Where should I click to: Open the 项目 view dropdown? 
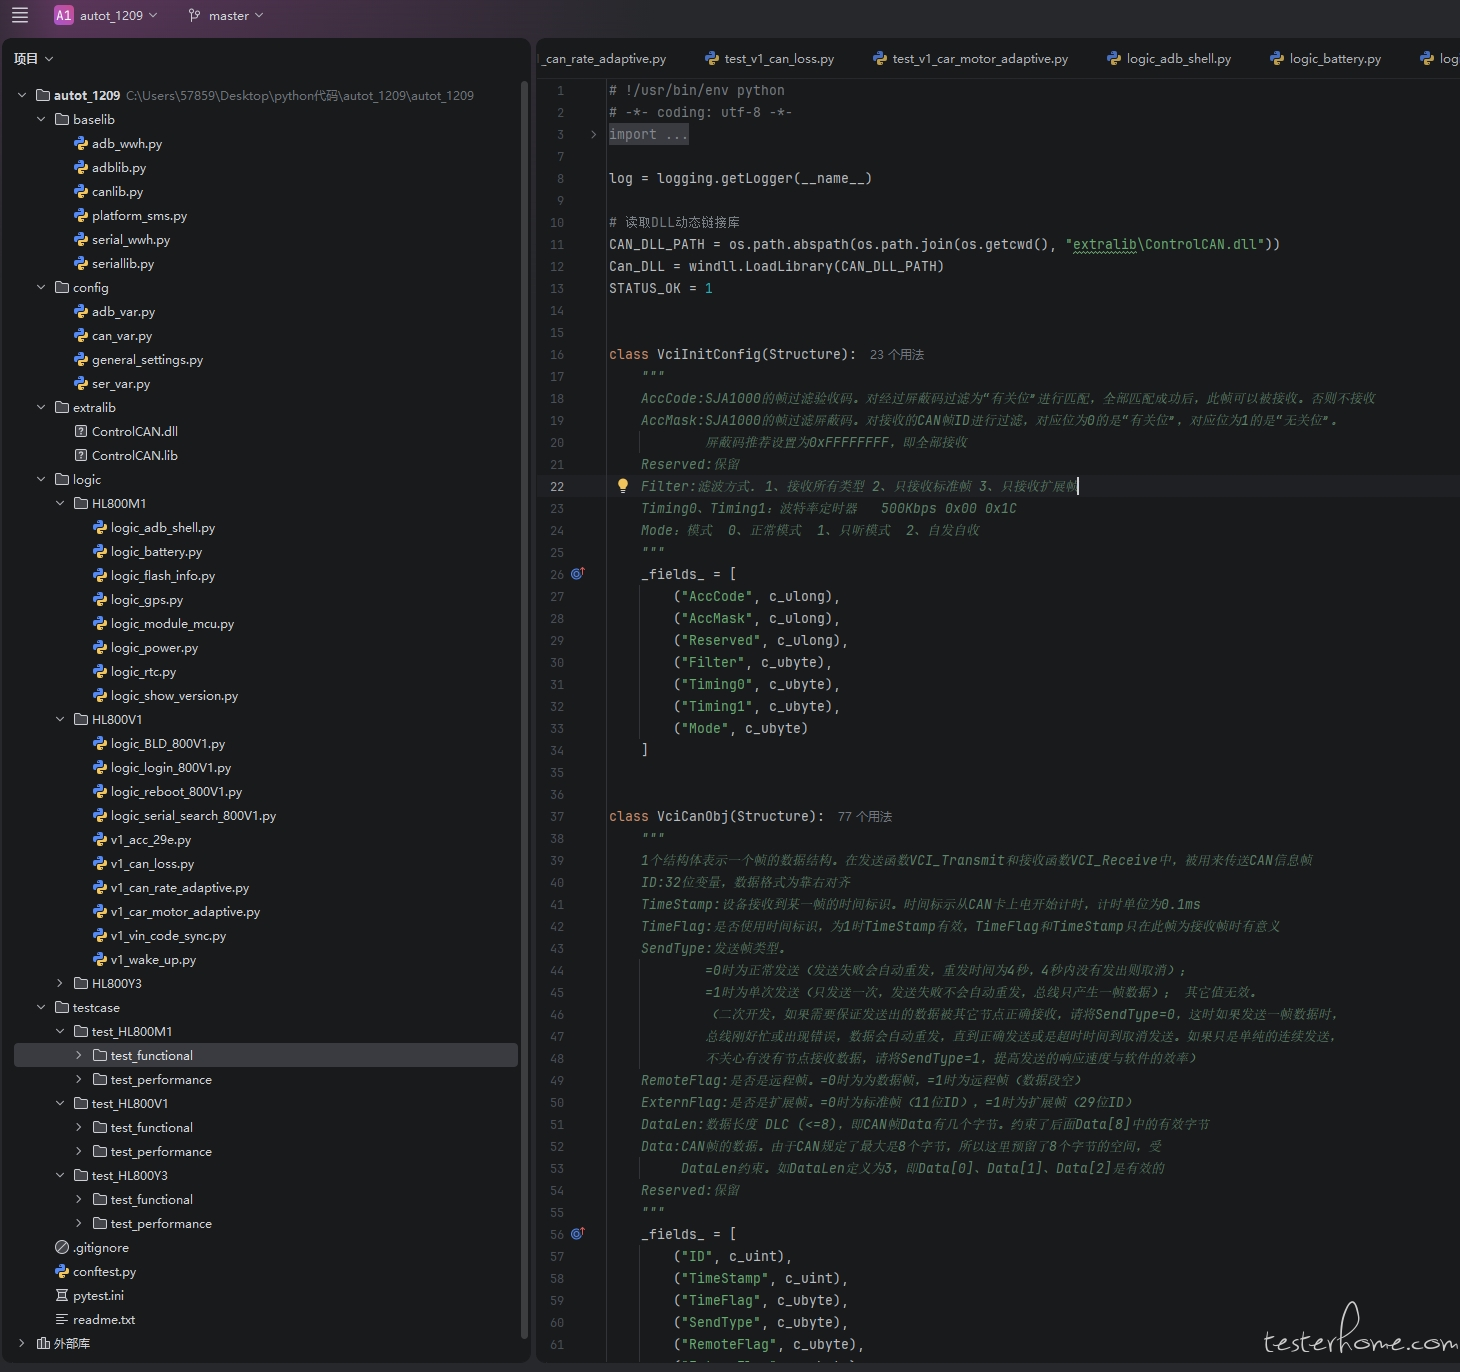pyautogui.click(x=33, y=59)
